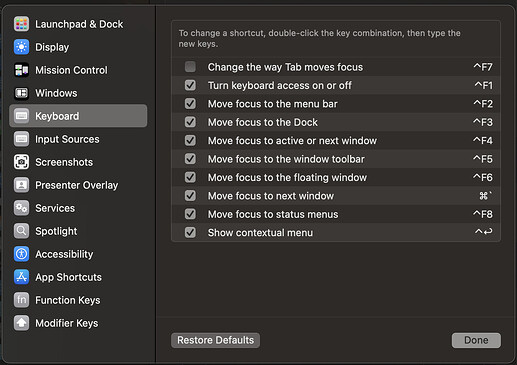Click the ^F3 shortcut key combination
Image resolution: width=517 pixels, height=365 pixels.
tap(483, 122)
